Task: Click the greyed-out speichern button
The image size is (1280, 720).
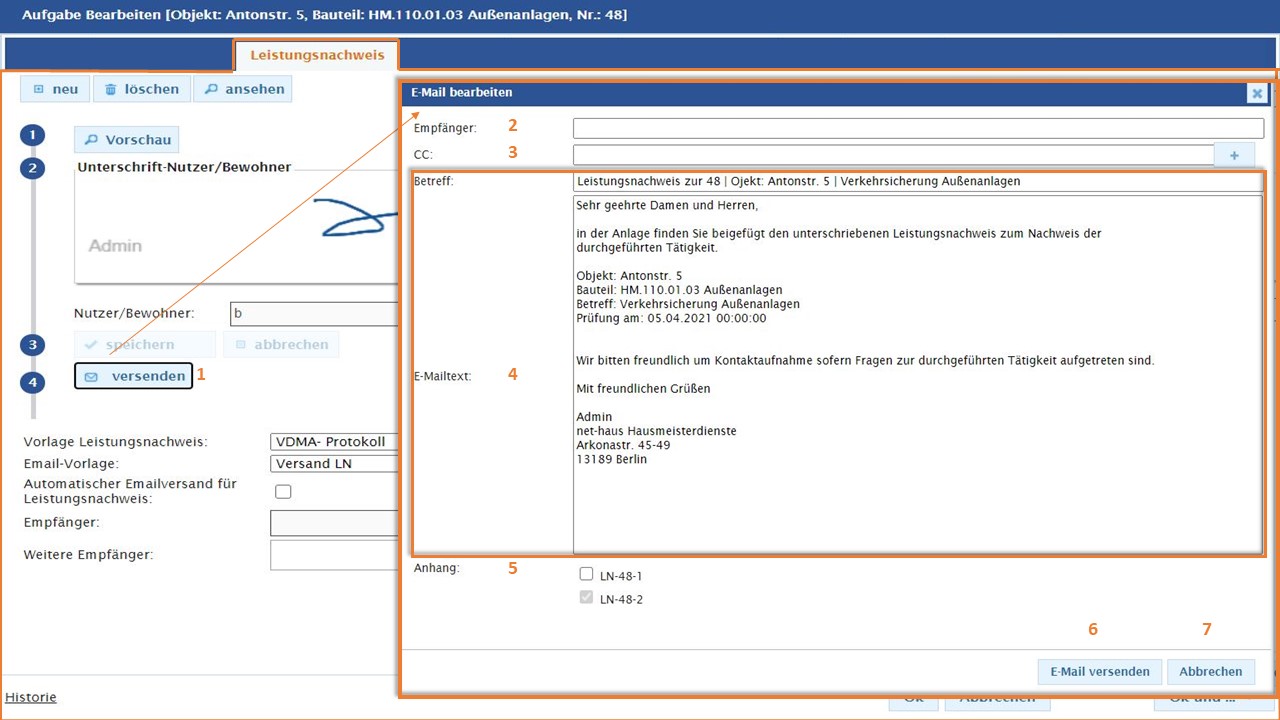Action: coord(145,344)
